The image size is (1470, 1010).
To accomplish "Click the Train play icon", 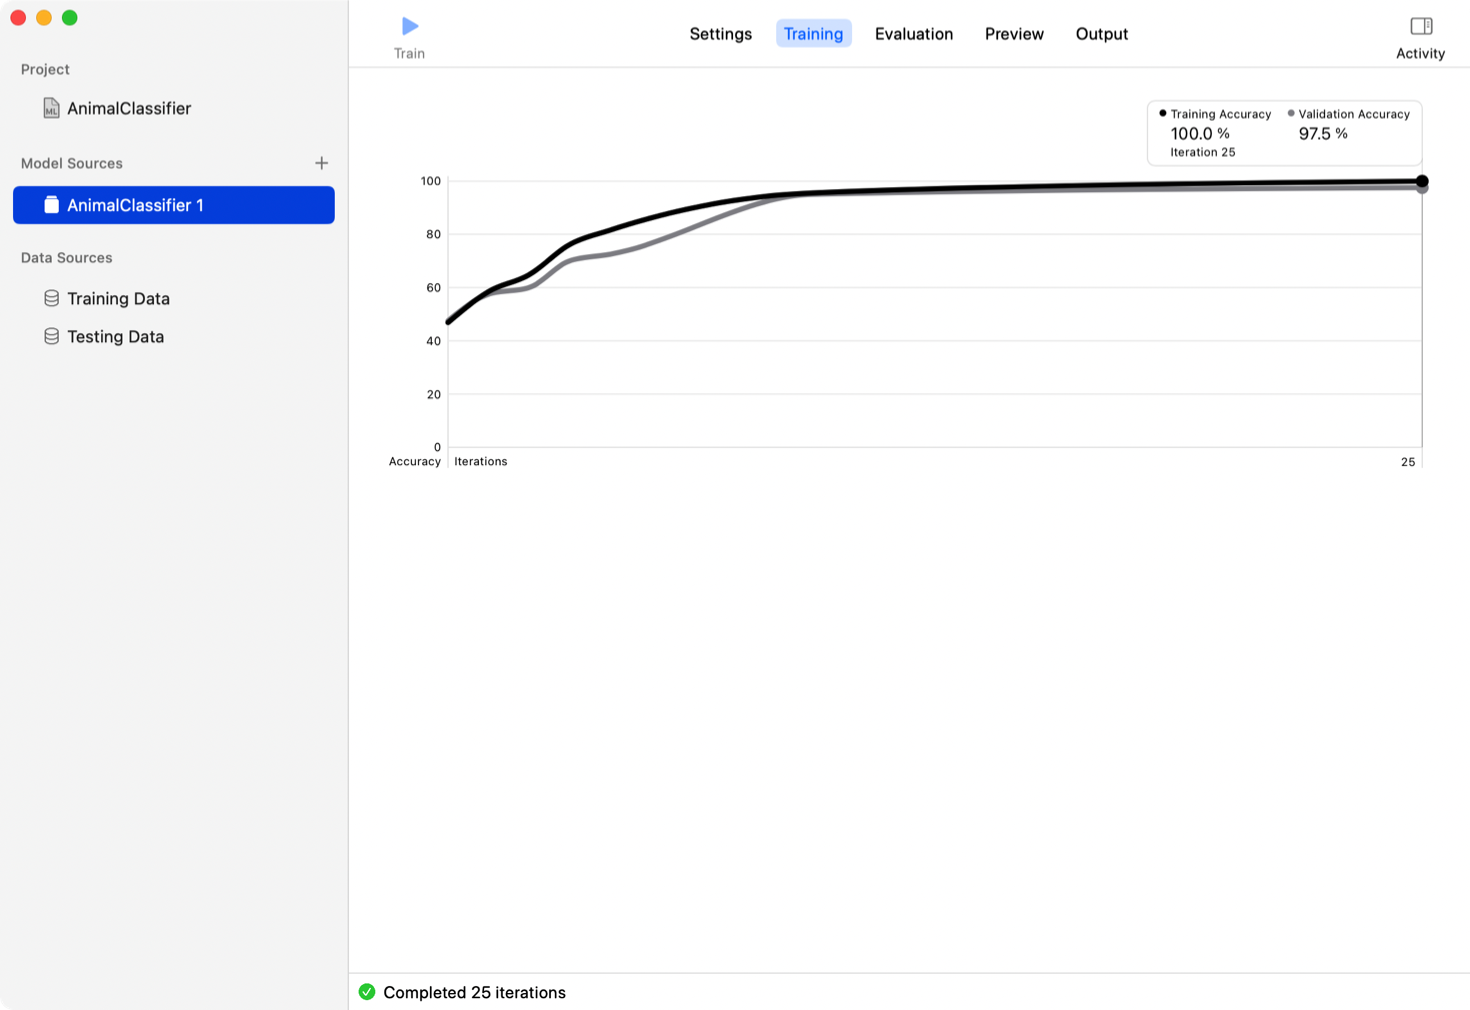I will [409, 26].
